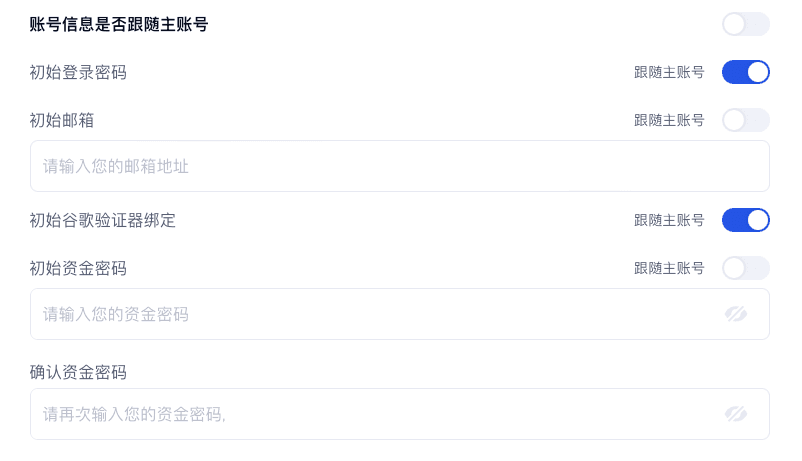
Task: Focus the 请再次输入您的资金密码 confirmation field
Action: click(370, 414)
